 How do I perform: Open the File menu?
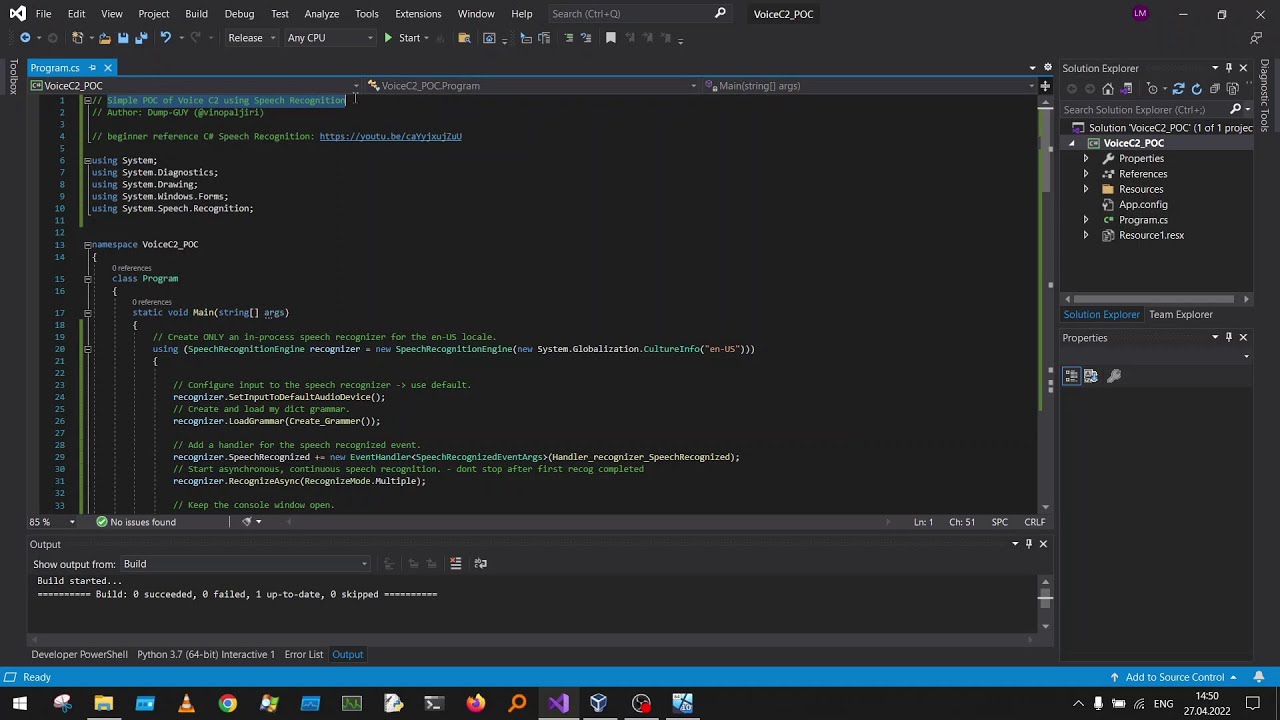tap(43, 14)
